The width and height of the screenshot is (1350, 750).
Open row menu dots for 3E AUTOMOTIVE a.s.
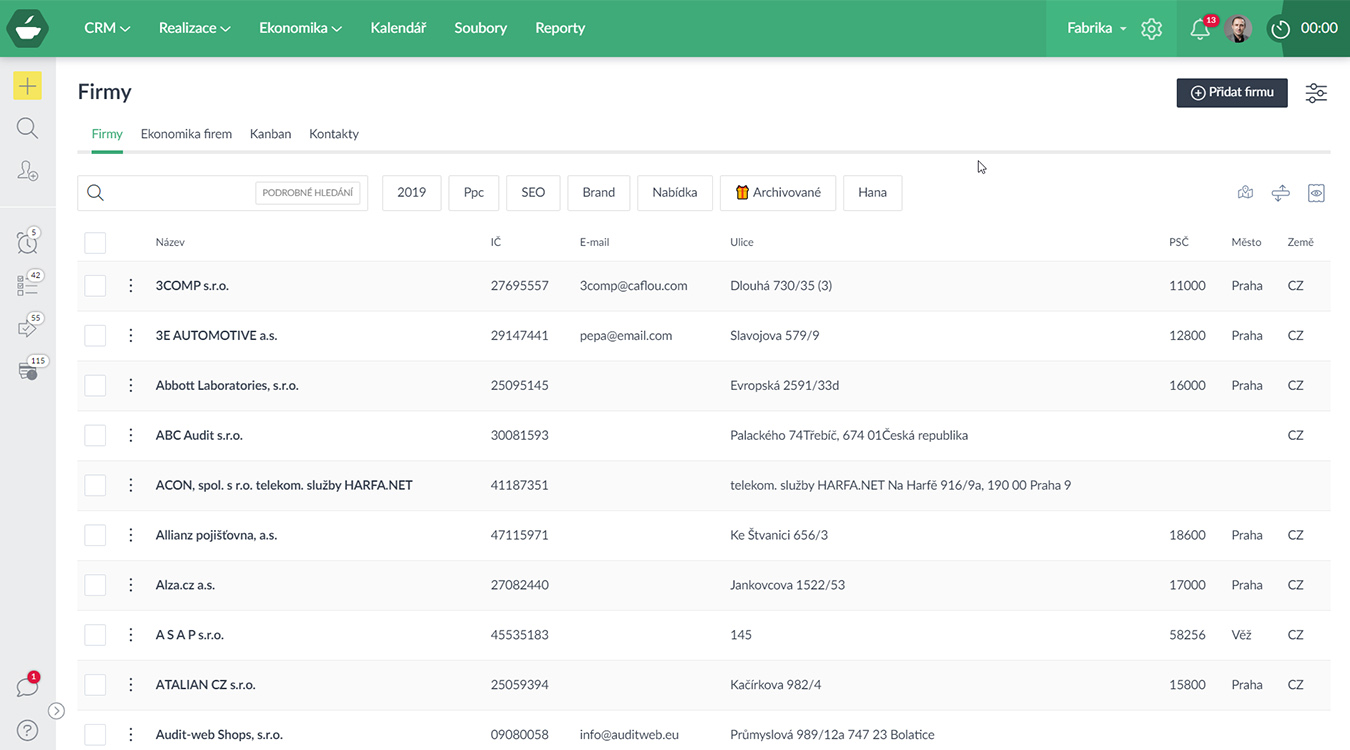(x=131, y=336)
